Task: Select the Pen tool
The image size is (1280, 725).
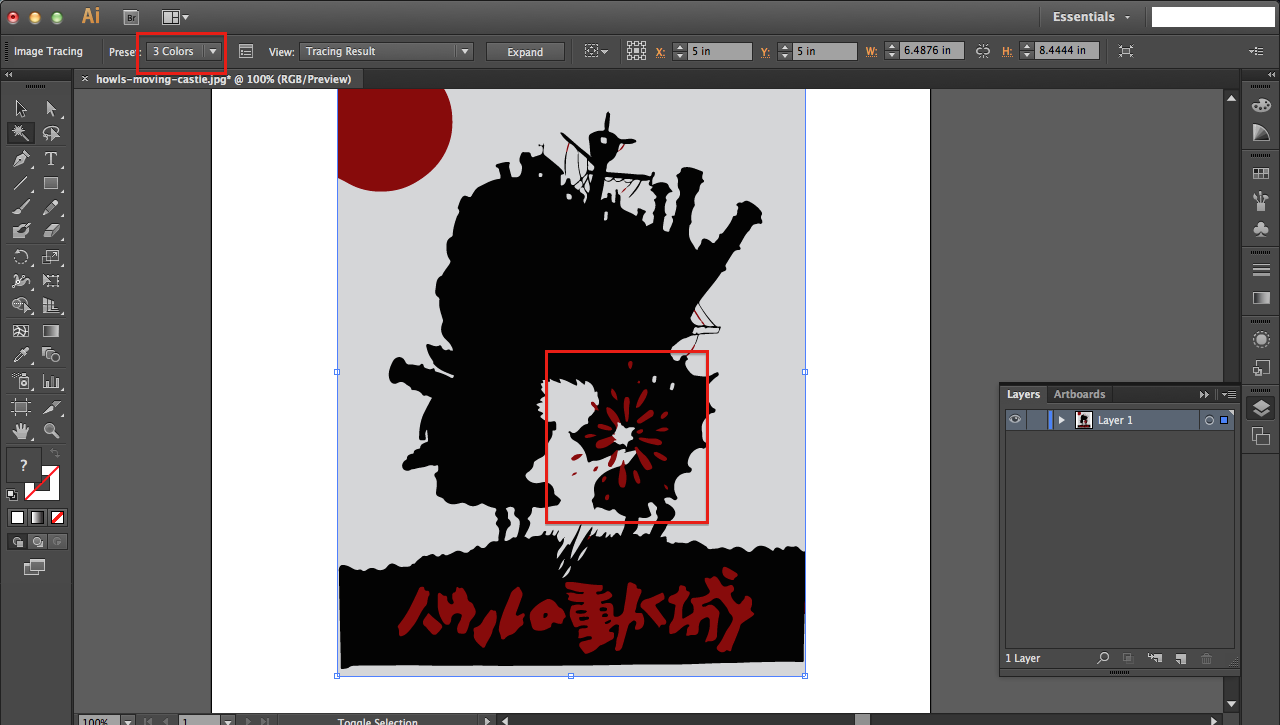Action: tap(21, 159)
